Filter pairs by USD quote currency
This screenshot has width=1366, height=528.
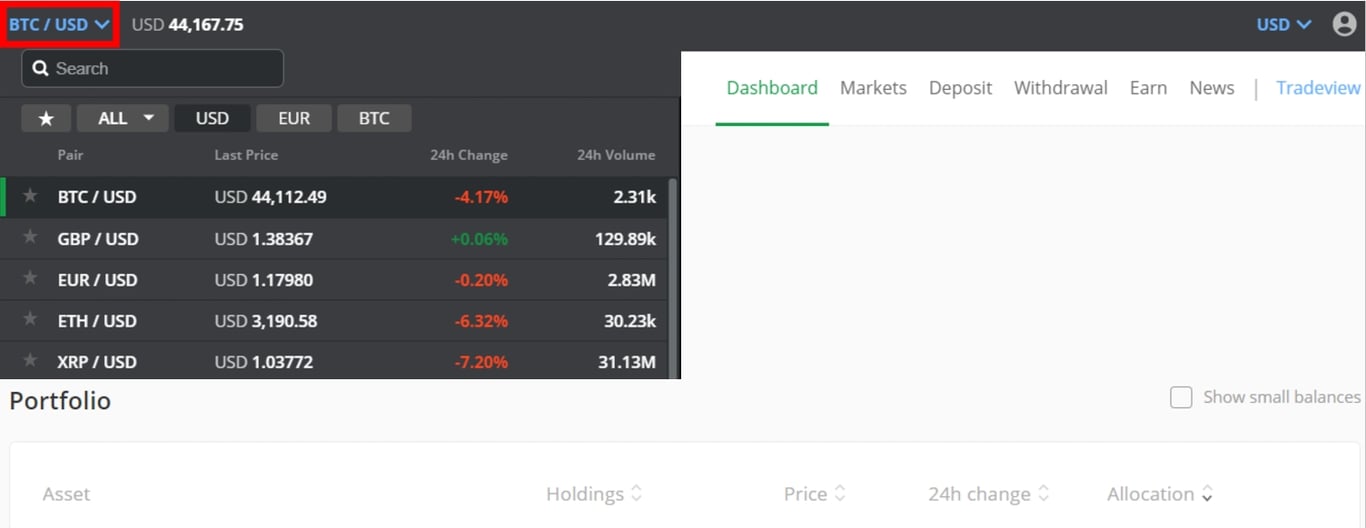pyautogui.click(x=212, y=118)
